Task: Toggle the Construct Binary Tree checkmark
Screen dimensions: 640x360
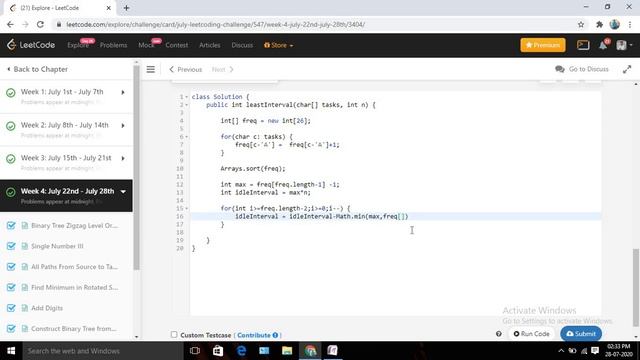Action: point(11,329)
